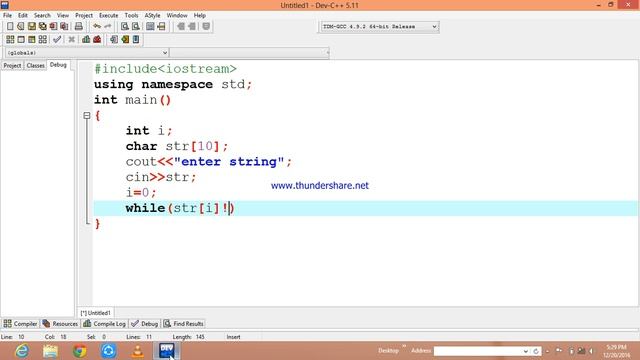Image resolution: width=640 pixels, height=360 pixels.
Task: Open the Search menu
Action: [x=42, y=16]
